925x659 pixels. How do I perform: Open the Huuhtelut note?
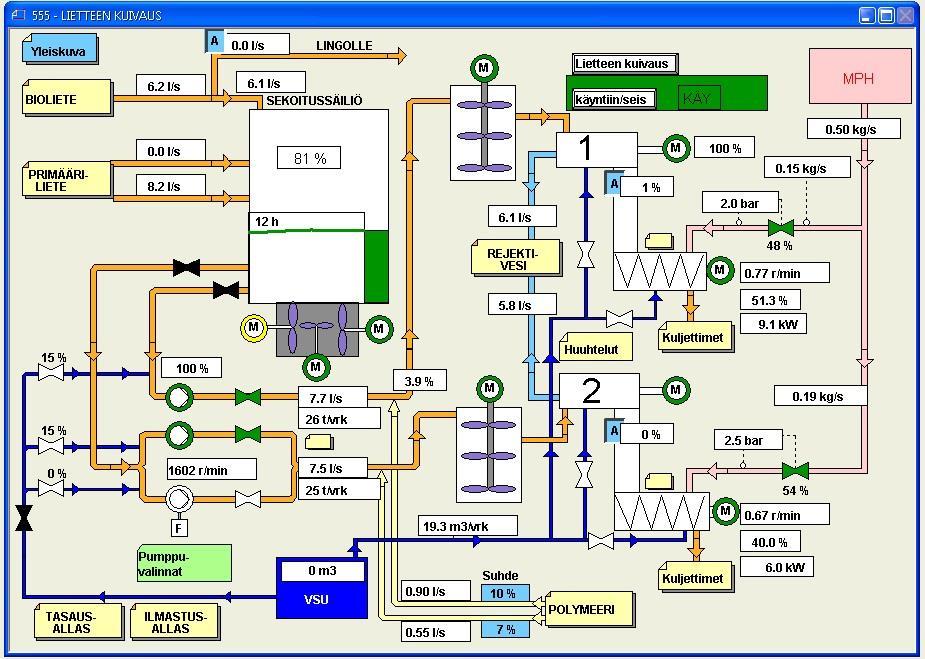click(595, 348)
